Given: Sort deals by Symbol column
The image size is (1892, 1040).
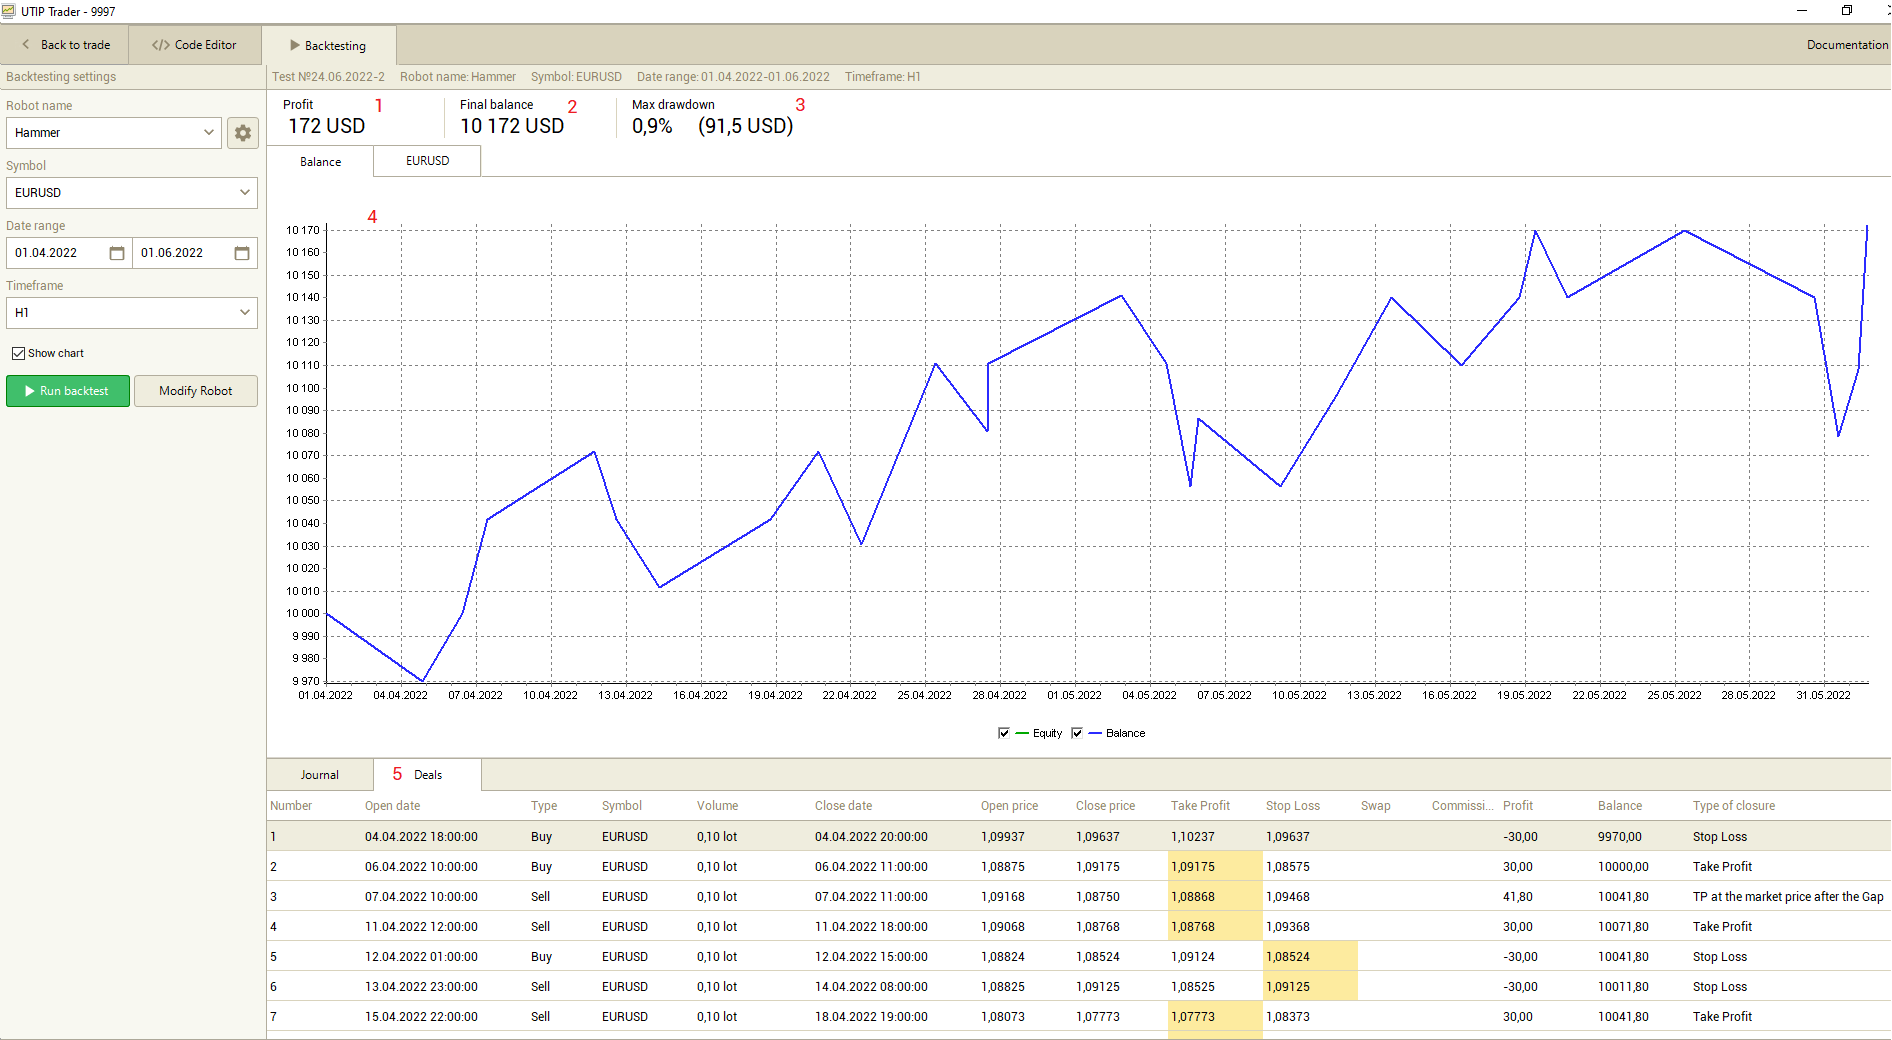Looking at the screenshot, I should pyautogui.click(x=621, y=806).
